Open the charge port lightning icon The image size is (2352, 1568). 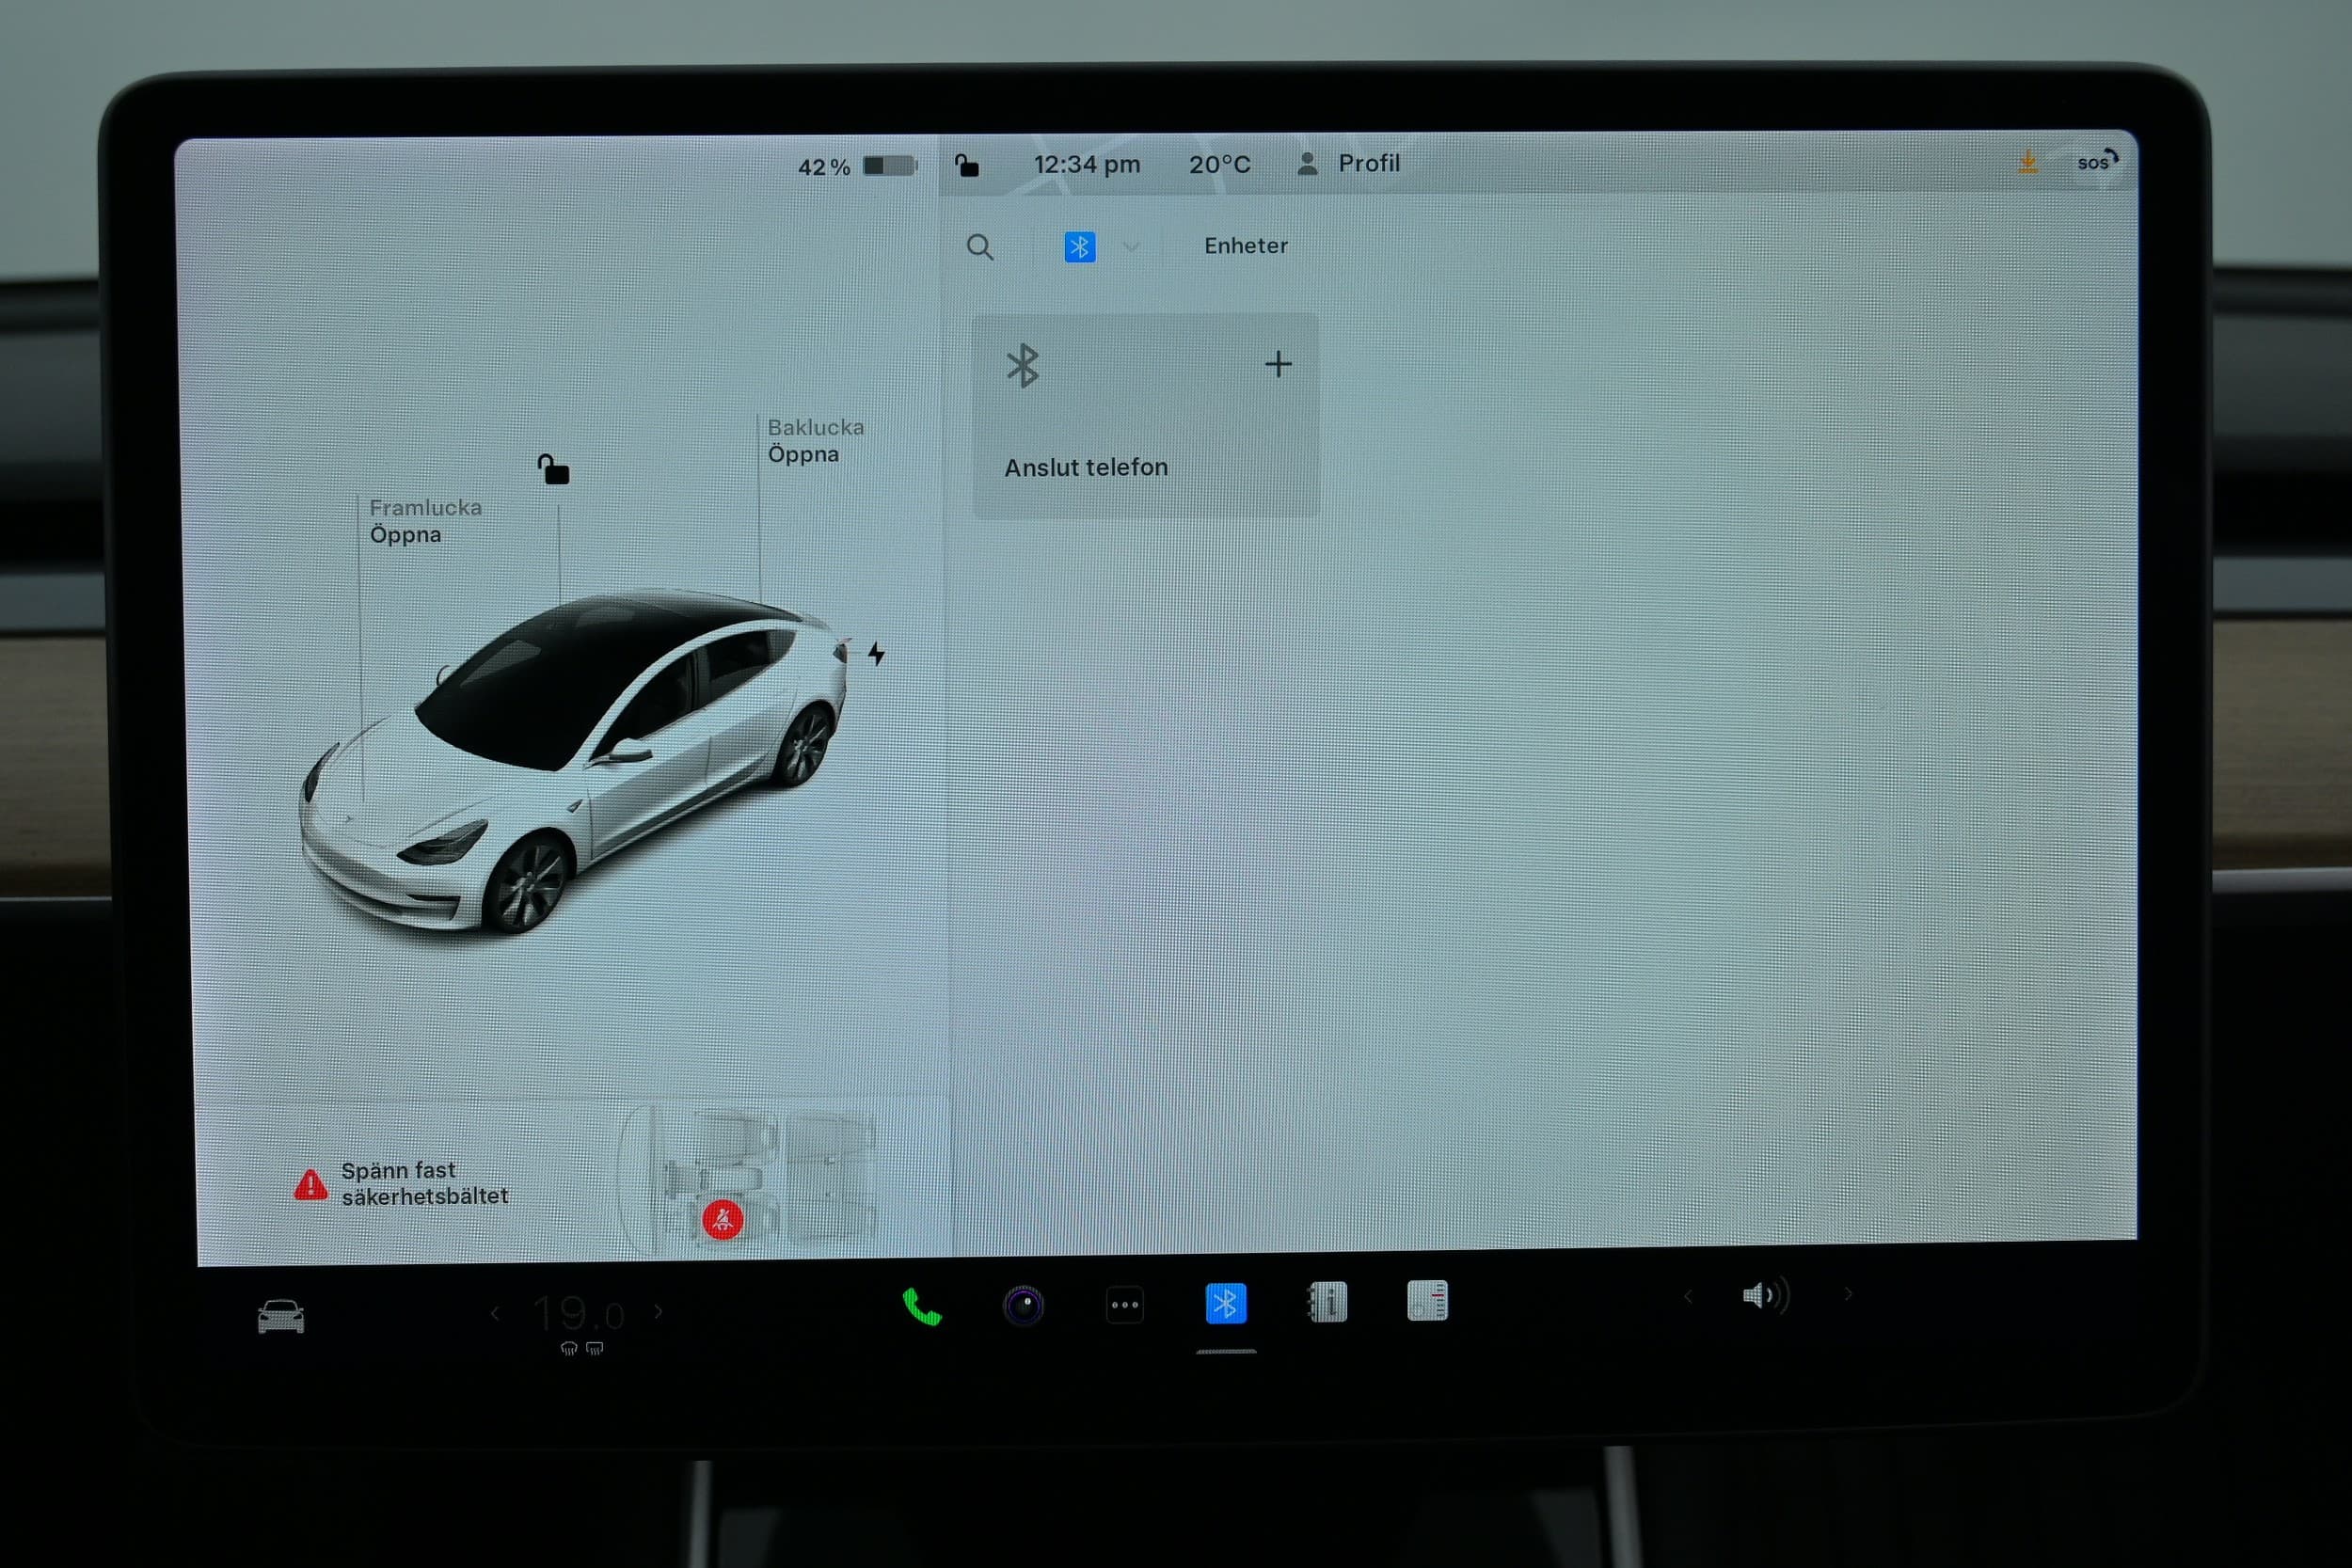click(x=876, y=654)
